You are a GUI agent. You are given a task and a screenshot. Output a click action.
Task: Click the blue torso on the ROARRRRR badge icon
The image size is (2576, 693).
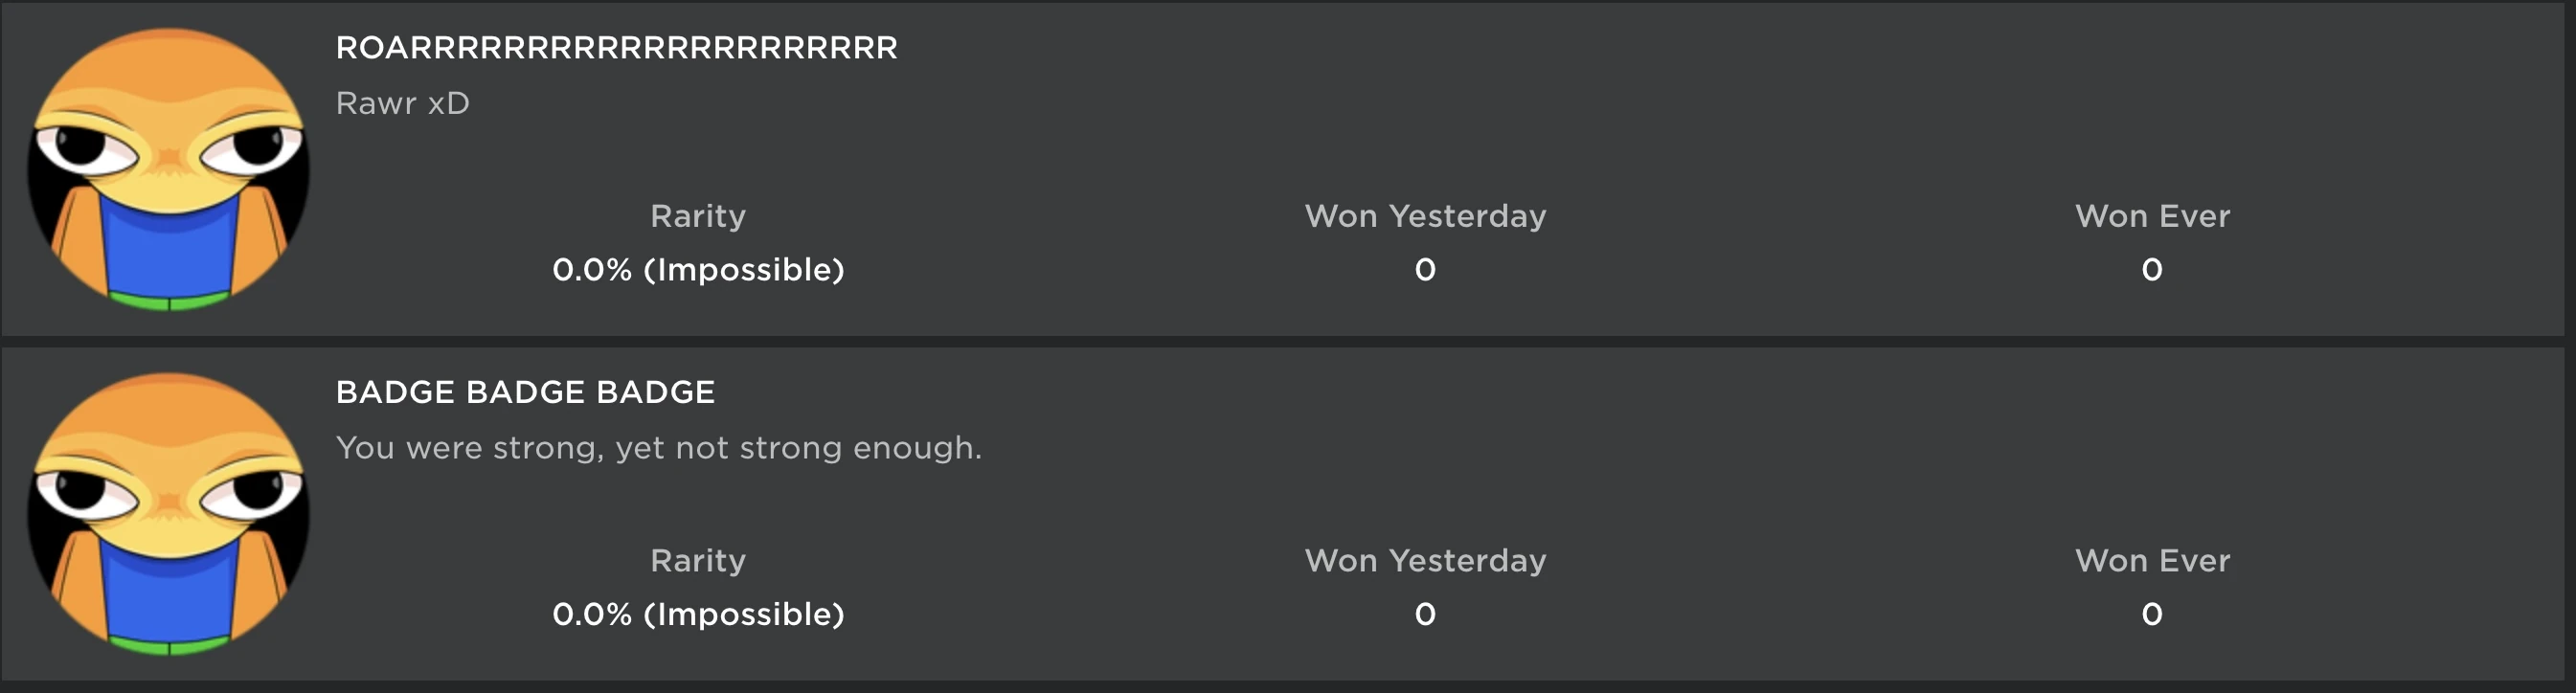(168, 255)
